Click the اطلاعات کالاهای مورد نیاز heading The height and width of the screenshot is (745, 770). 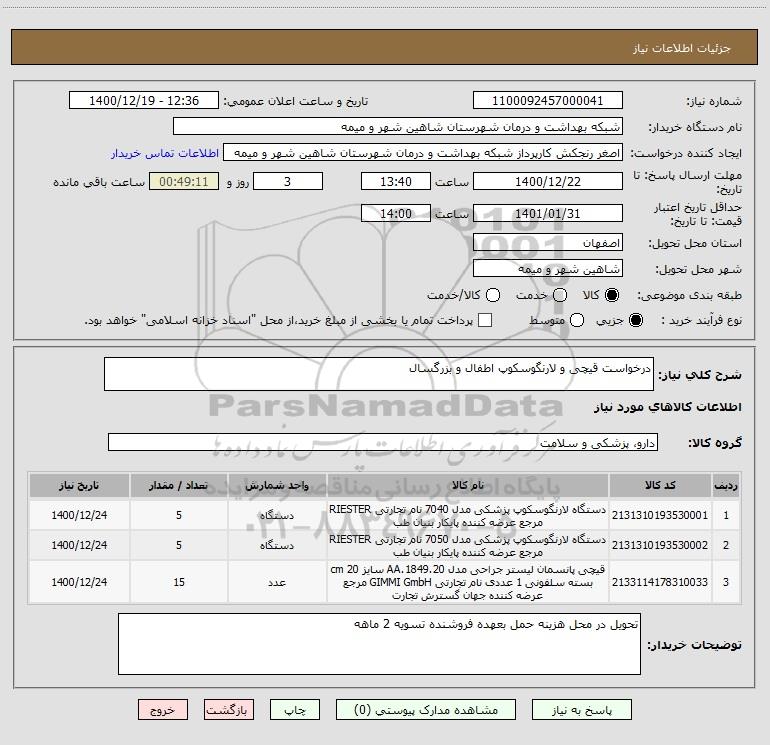668,407
